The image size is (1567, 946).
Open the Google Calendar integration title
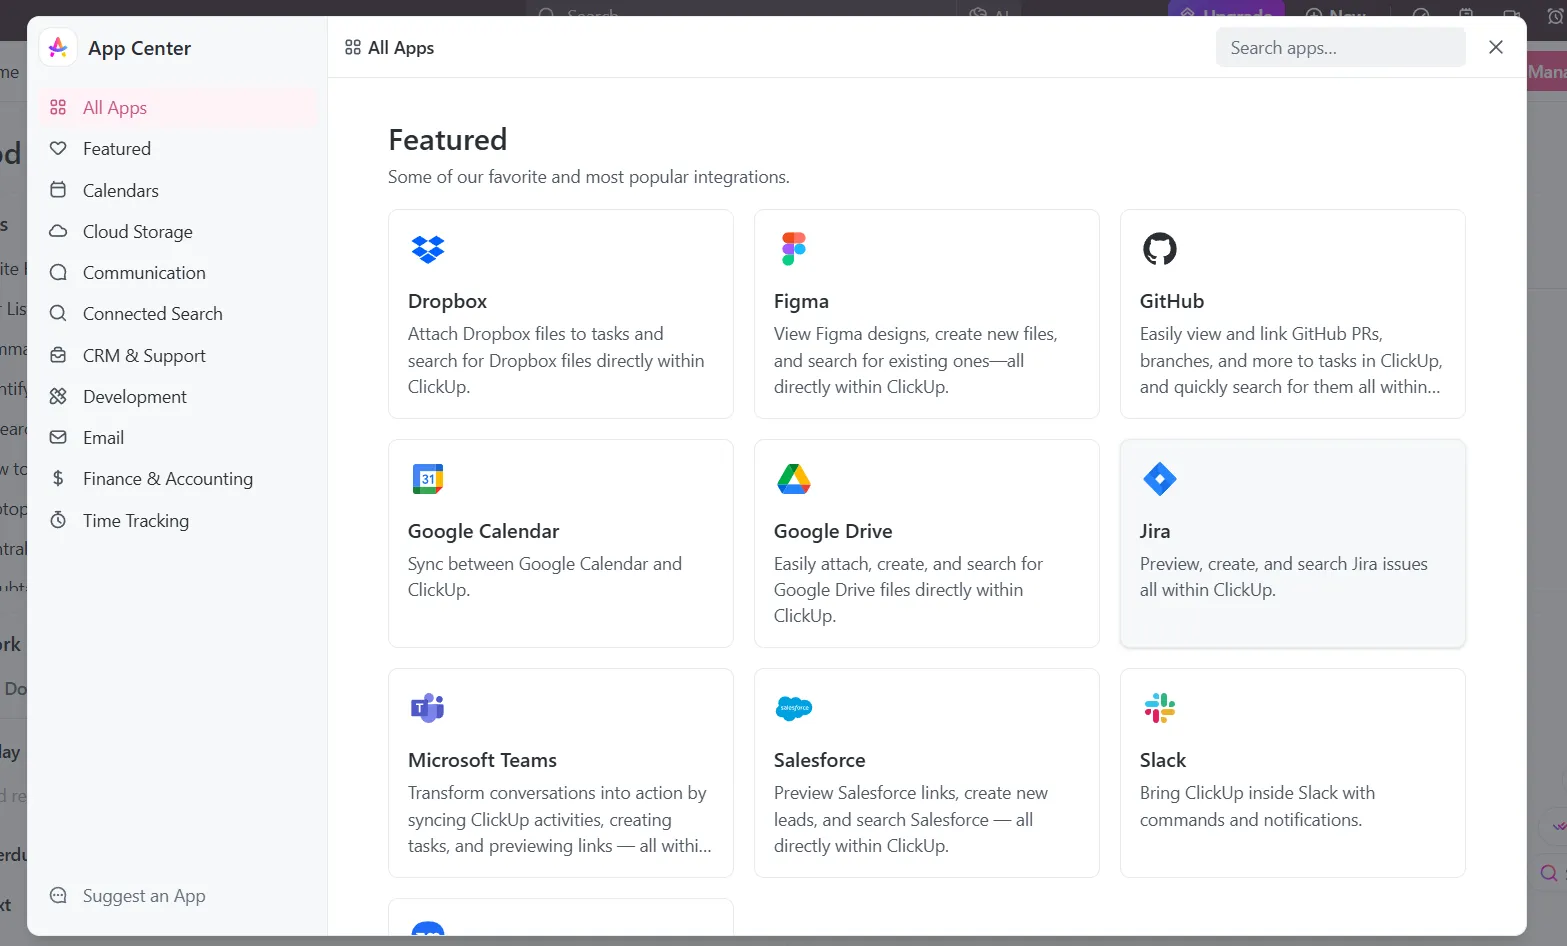click(x=483, y=531)
